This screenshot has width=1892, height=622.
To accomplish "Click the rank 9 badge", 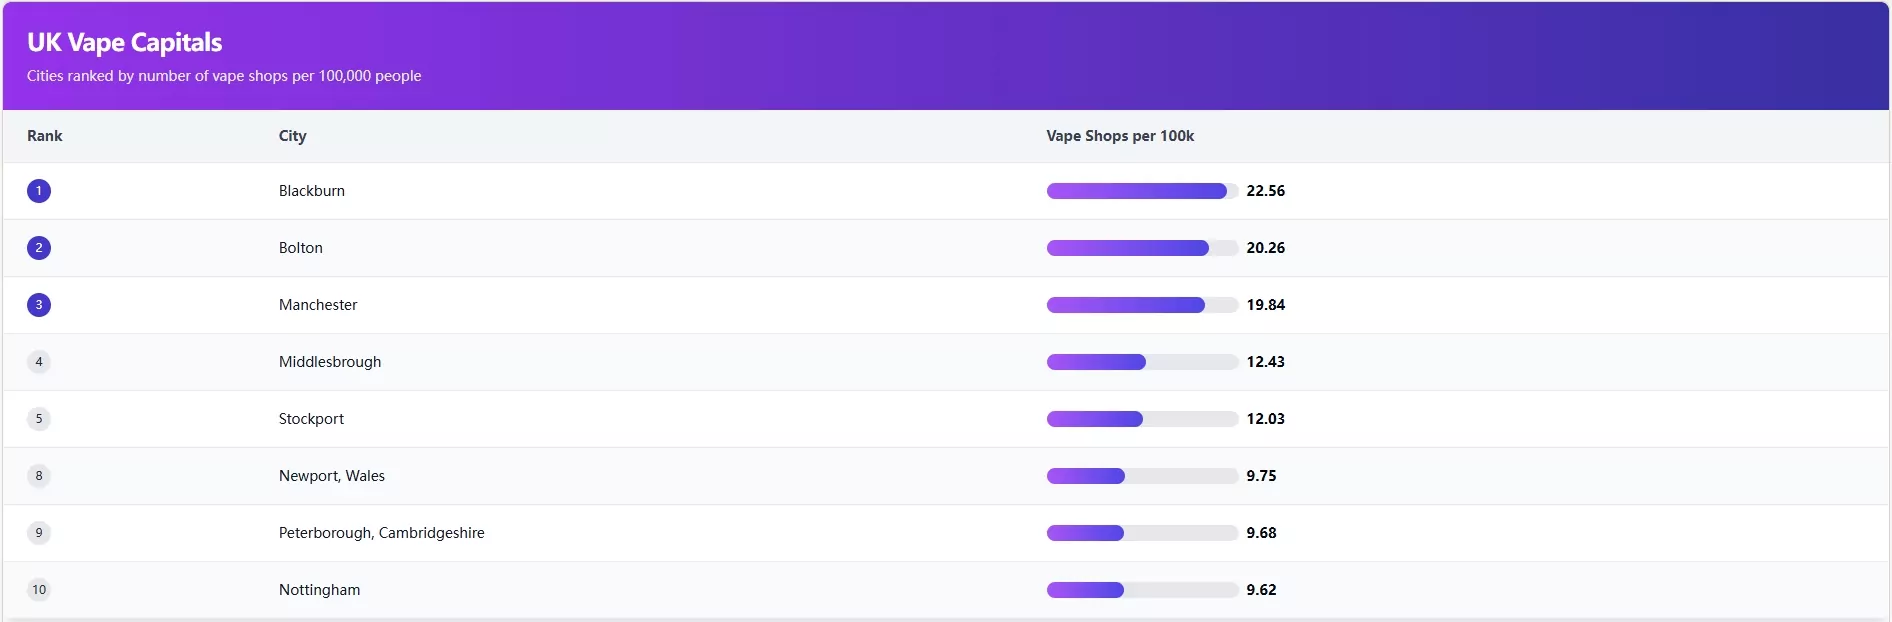I will (x=39, y=533).
